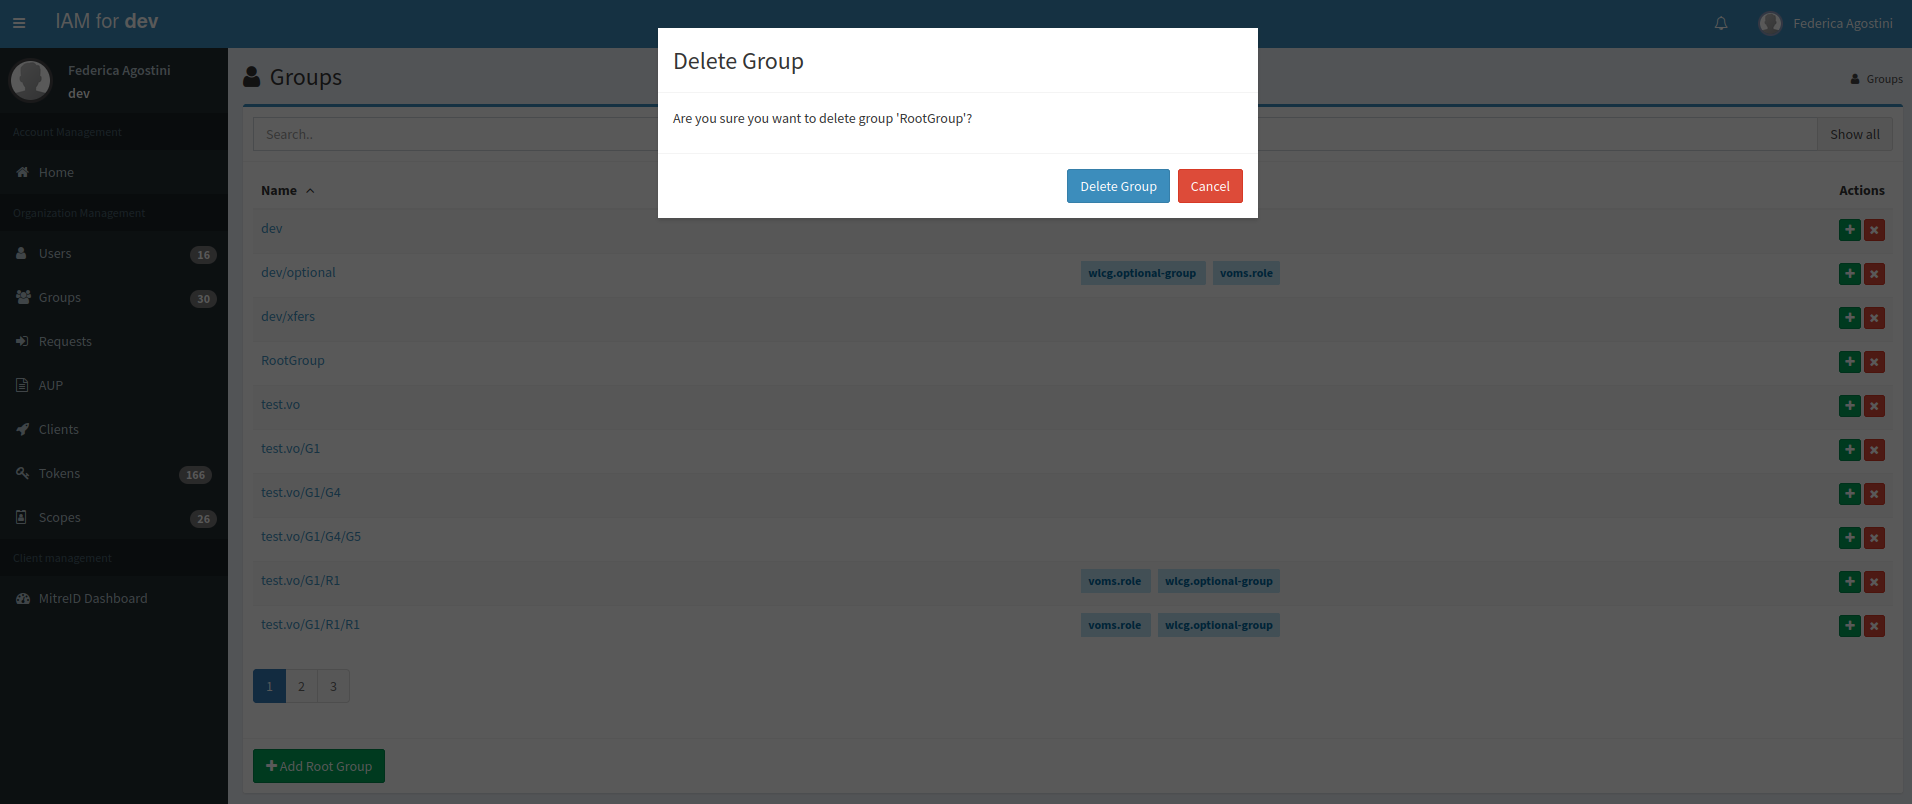Open Requests in the sidebar
Screen dimensions: 1912x804
(x=114, y=342)
